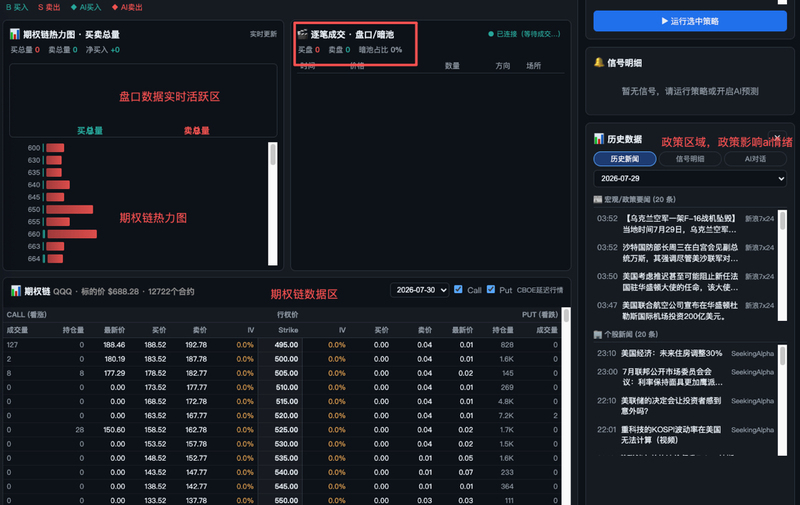Click the 买总量 chart legend label
This screenshot has height=505, width=800.
tap(90, 131)
